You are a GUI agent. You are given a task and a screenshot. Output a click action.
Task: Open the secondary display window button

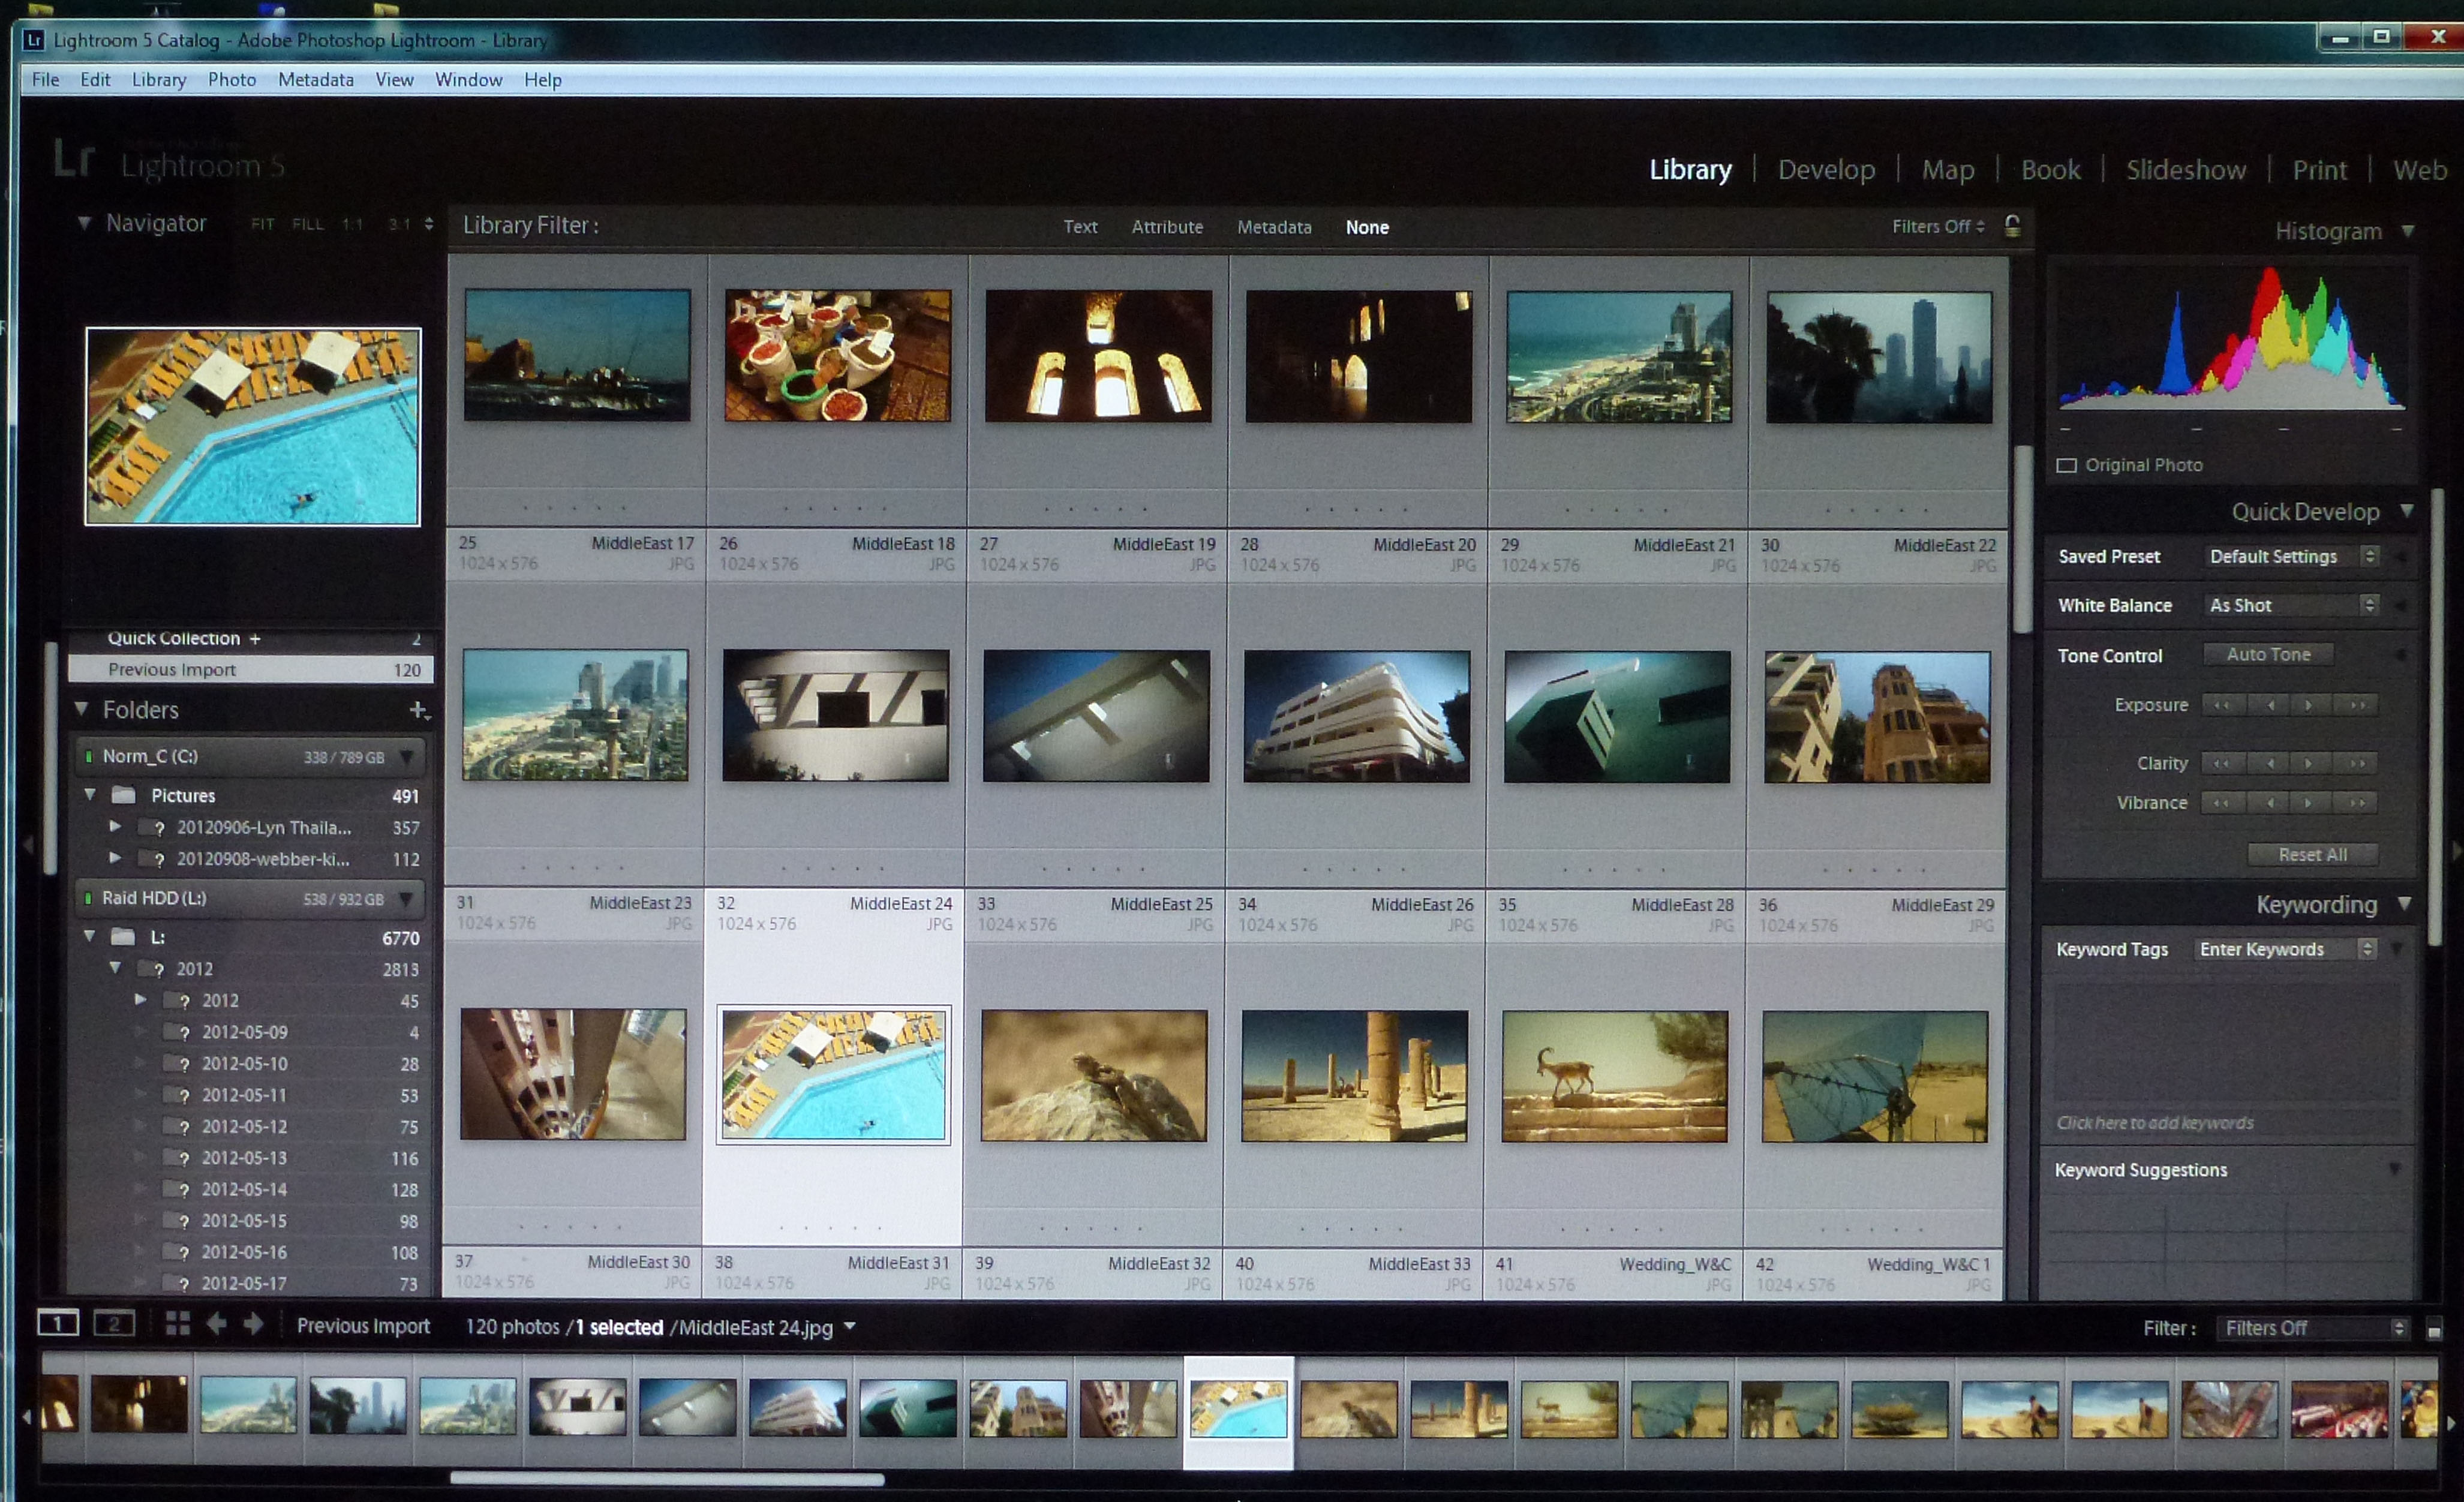pos(114,1324)
